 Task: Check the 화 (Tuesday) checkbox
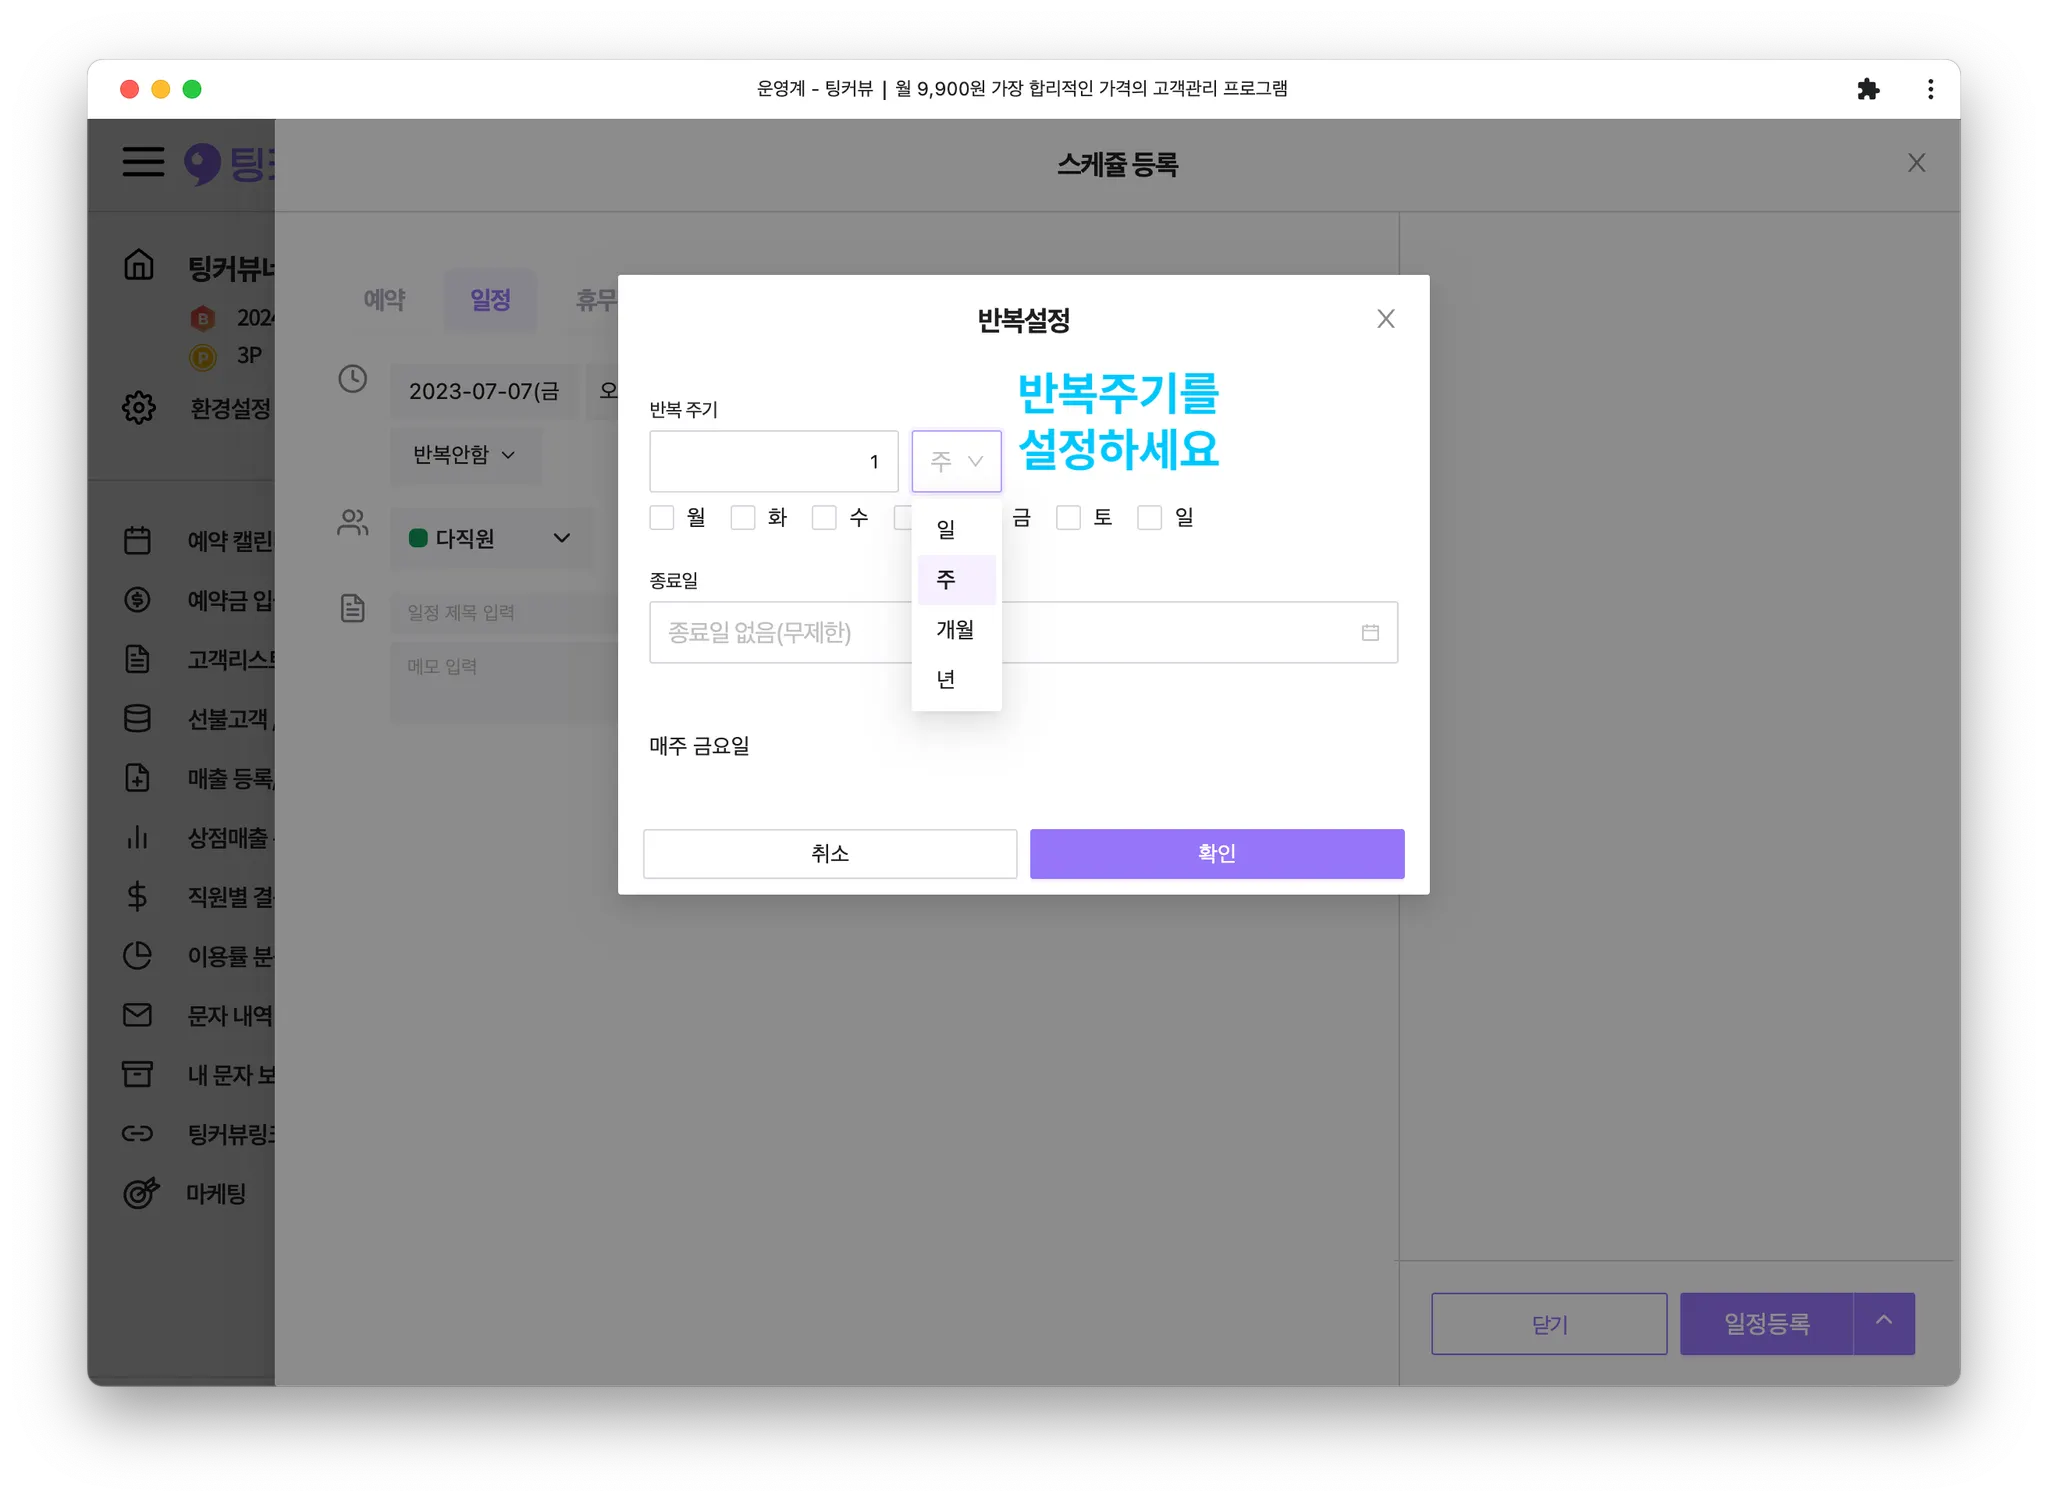[743, 518]
